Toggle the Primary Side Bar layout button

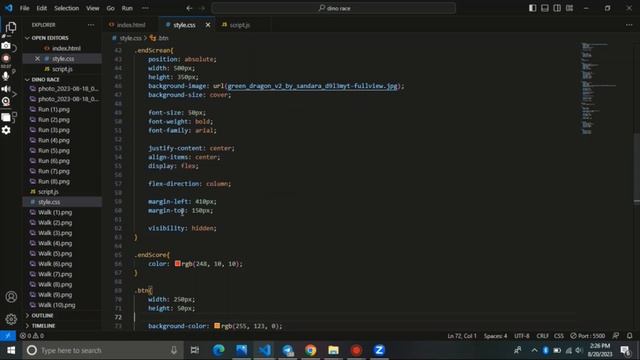[x=533, y=8]
